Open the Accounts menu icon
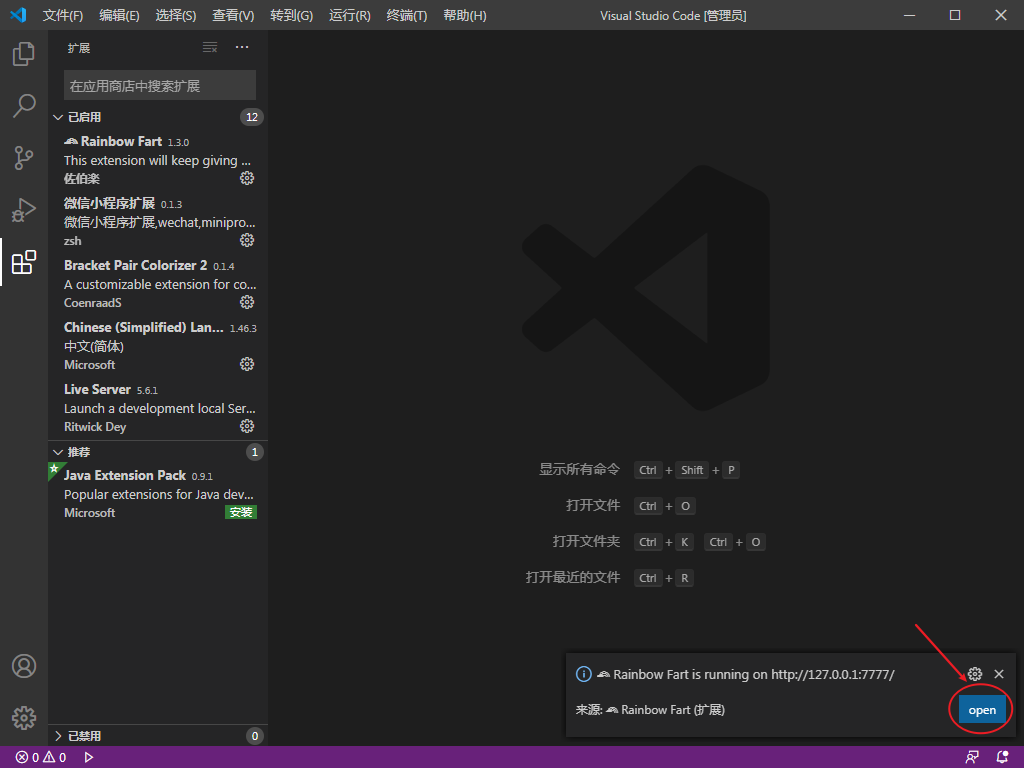Viewport: 1024px width, 768px height. tap(24, 666)
